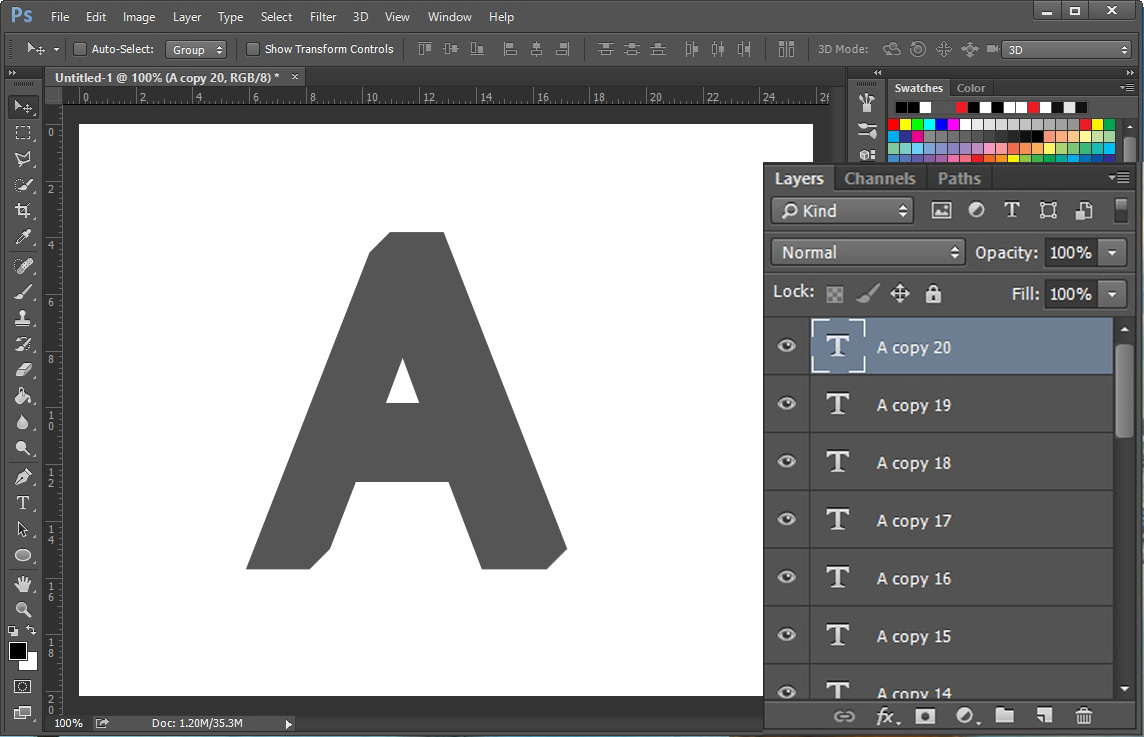Delete layer using trash icon
Image resolution: width=1144 pixels, height=737 pixels.
click(1083, 716)
